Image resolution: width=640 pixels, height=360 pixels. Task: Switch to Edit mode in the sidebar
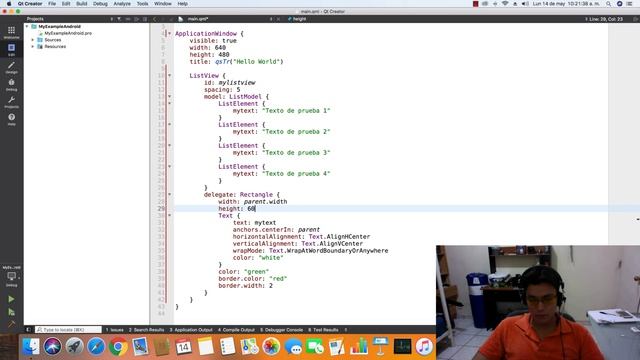[11, 49]
